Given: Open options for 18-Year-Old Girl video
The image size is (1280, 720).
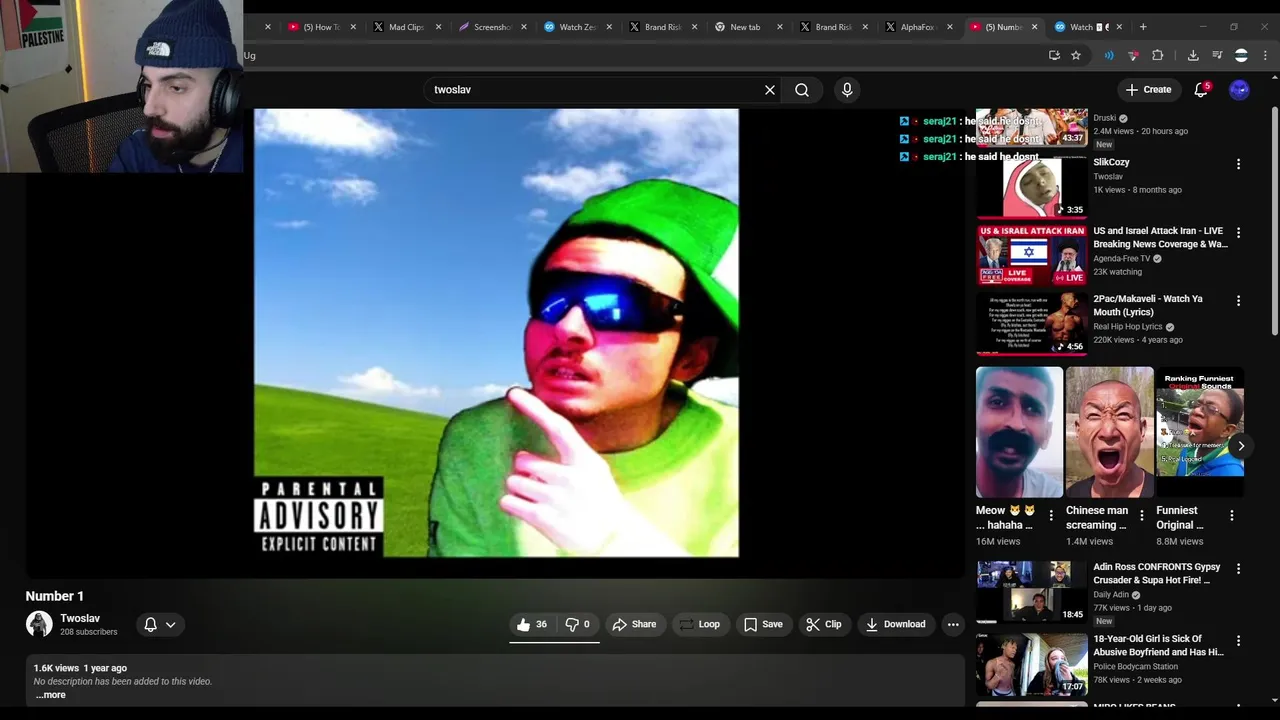Looking at the screenshot, I should [1238, 641].
